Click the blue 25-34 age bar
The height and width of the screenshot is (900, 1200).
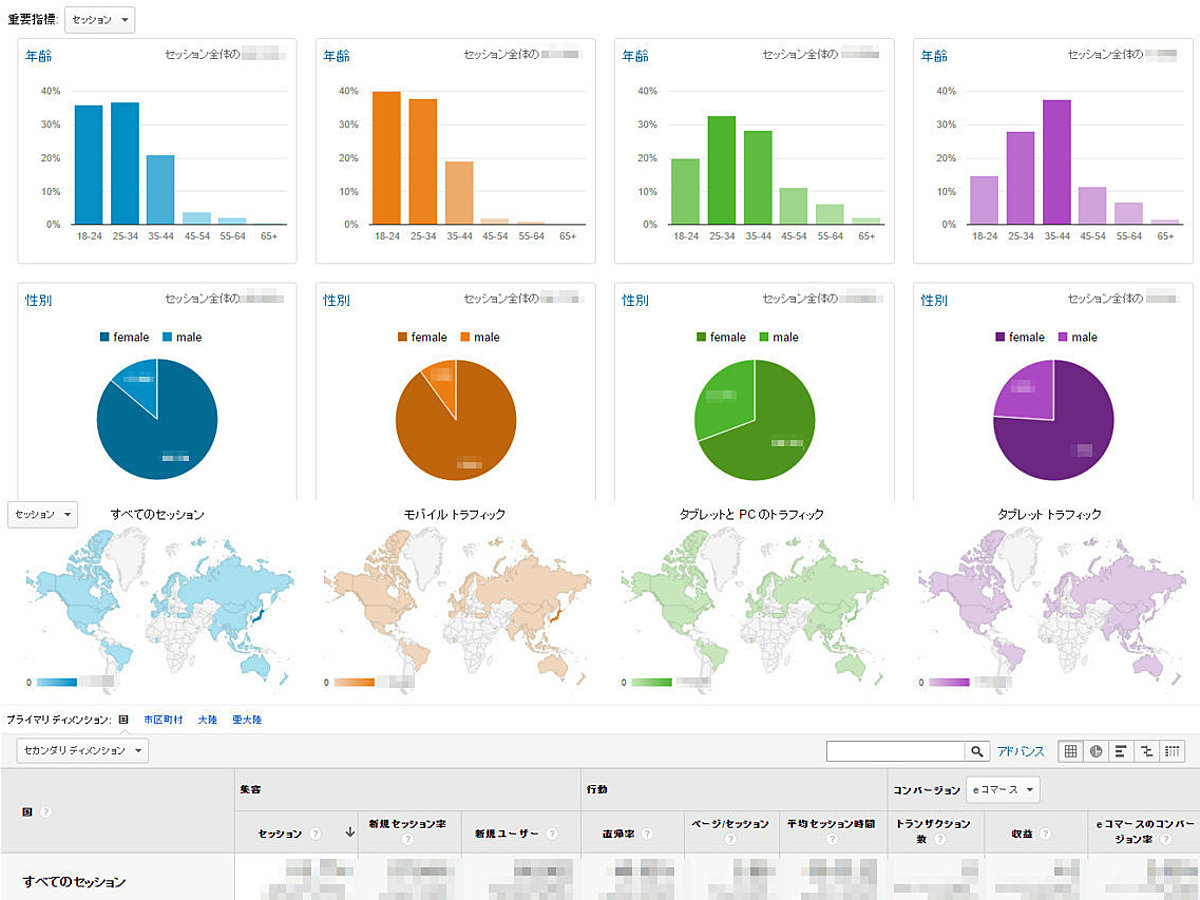click(x=125, y=163)
